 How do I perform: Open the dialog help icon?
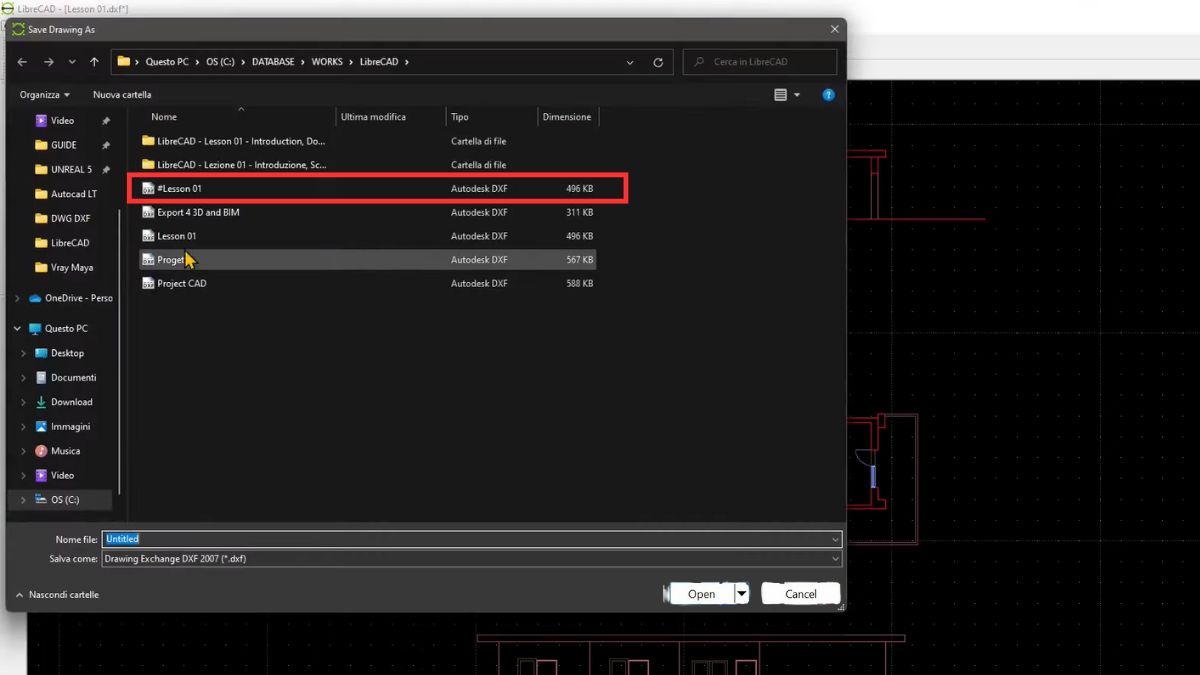pos(828,95)
